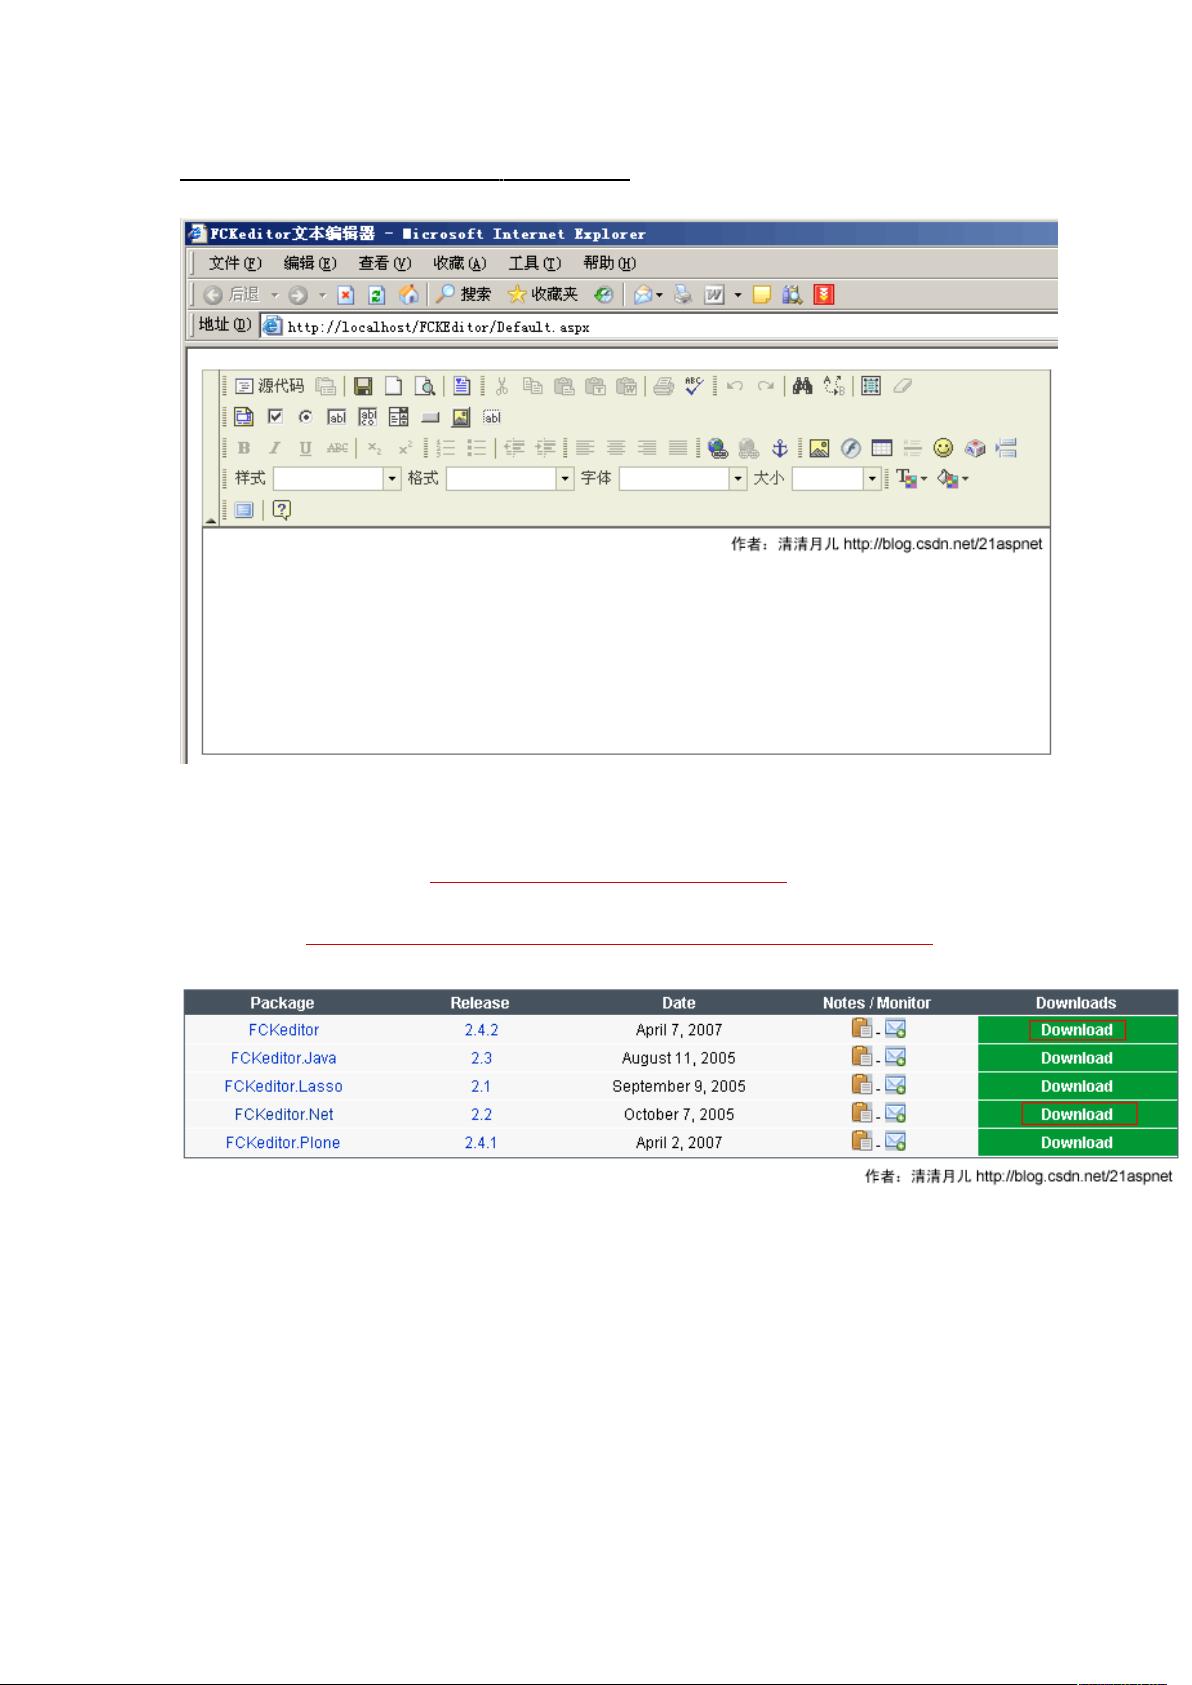Open the 文件(F) menu
The width and height of the screenshot is (1192, 1685).
click(235, 263)
